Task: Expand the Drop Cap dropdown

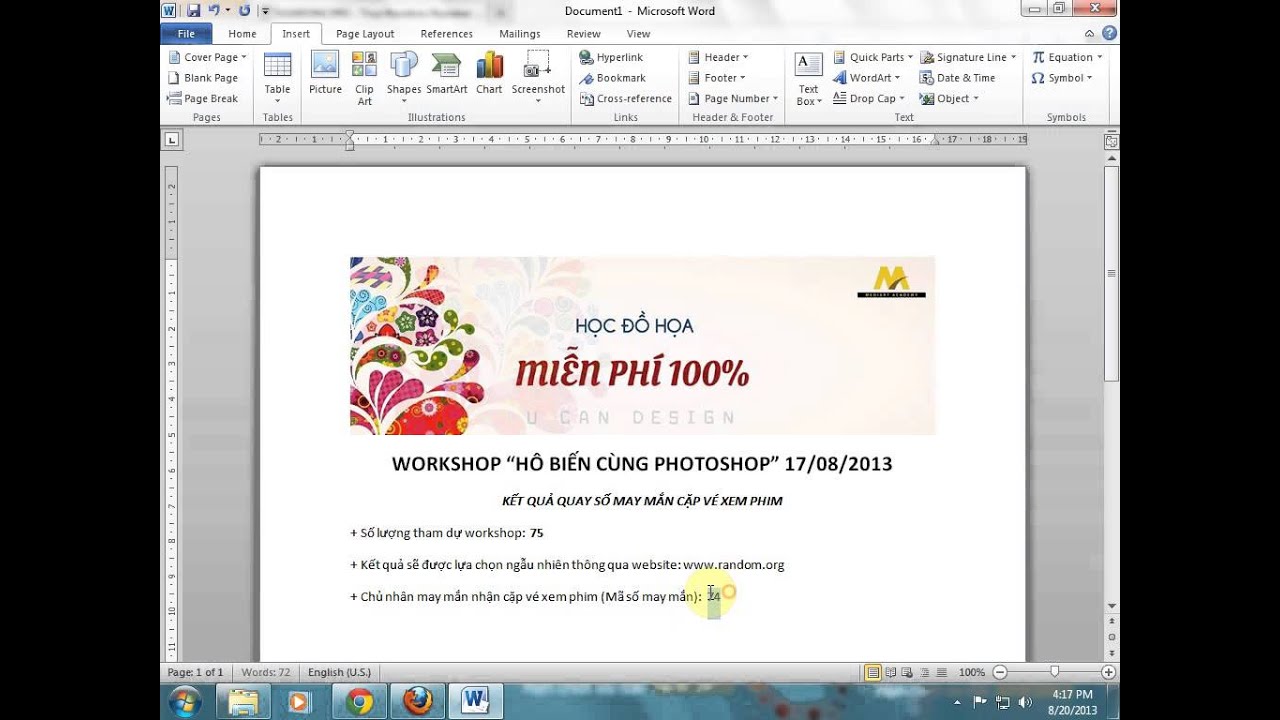Action: pos(869,99)
